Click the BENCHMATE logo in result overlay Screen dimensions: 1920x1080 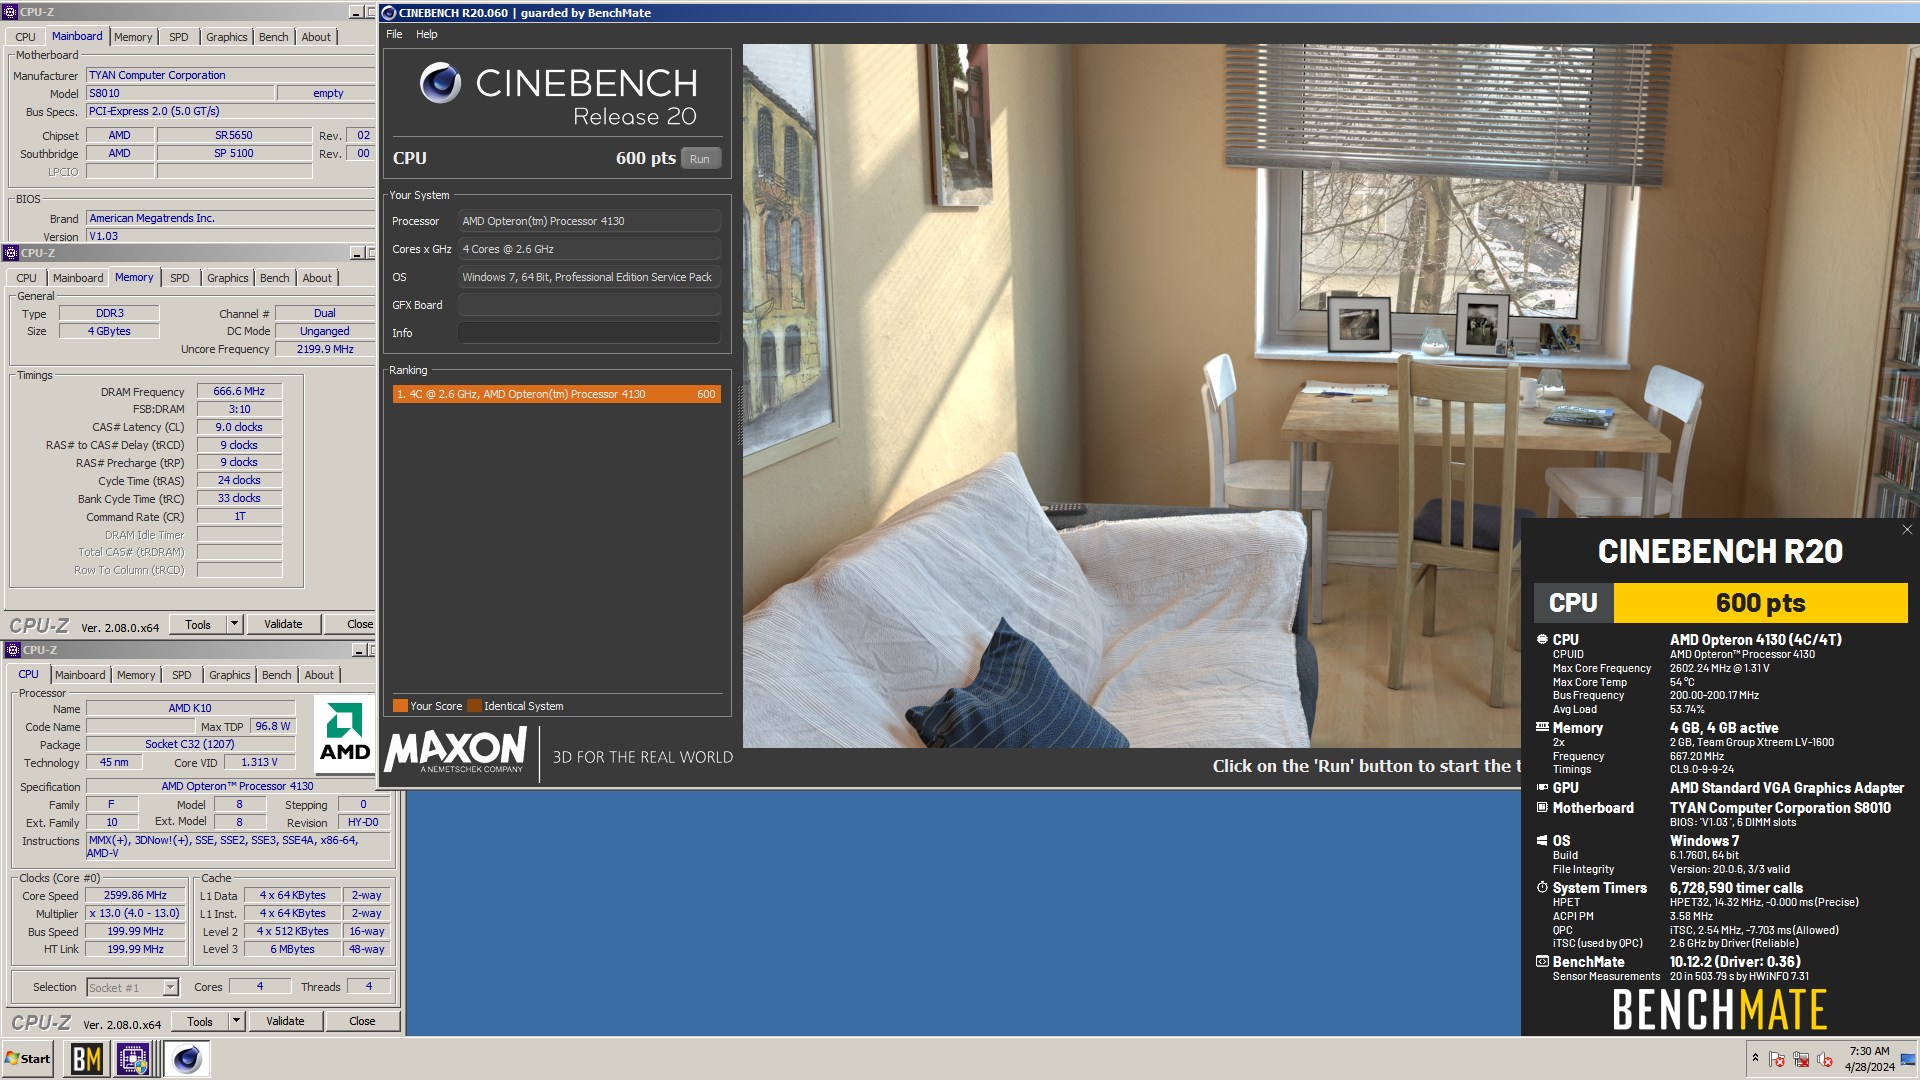(x=1719, y=1010)
